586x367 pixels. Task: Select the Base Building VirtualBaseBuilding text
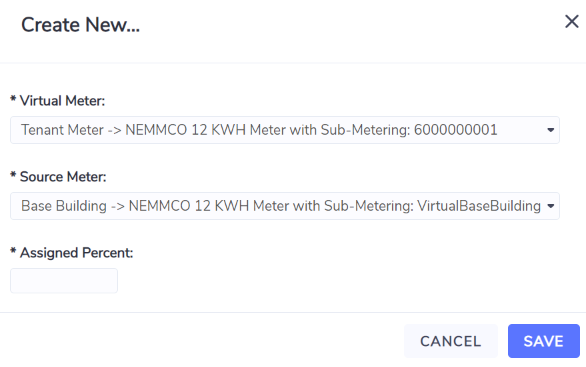[x=281, y=206]
